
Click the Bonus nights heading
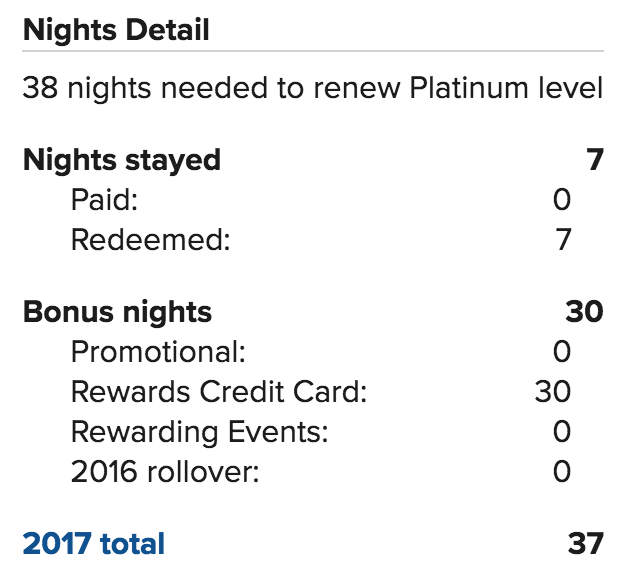point(117,313)
